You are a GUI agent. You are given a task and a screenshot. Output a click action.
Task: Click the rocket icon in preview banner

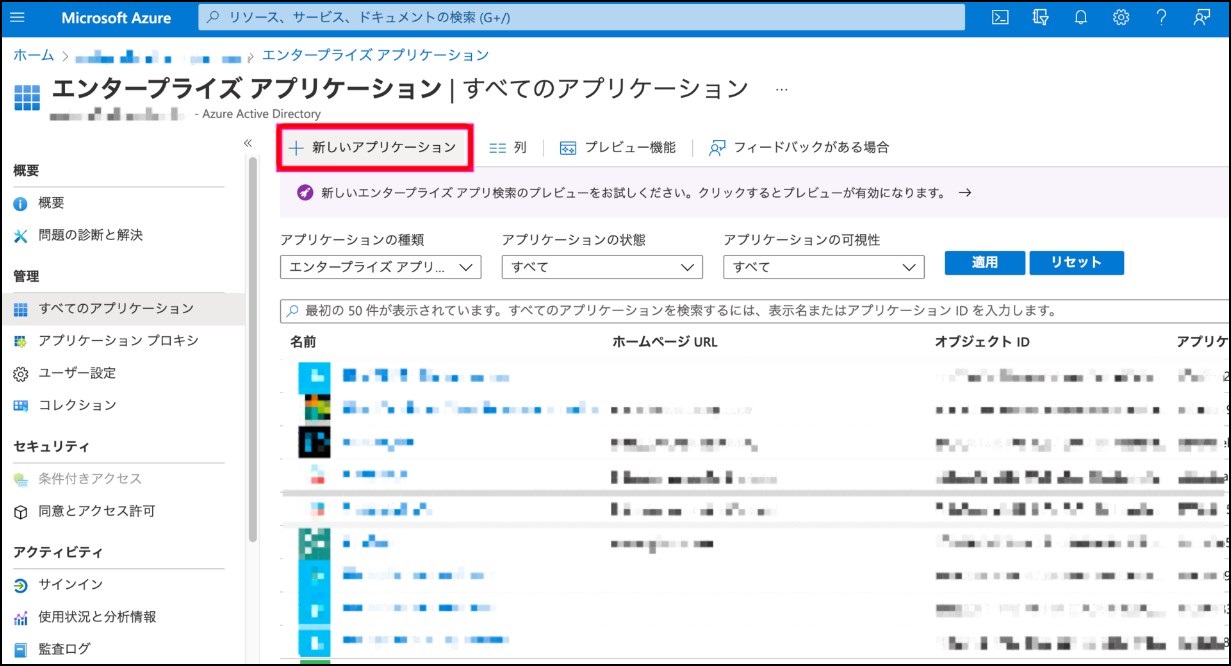click(306, 192)
